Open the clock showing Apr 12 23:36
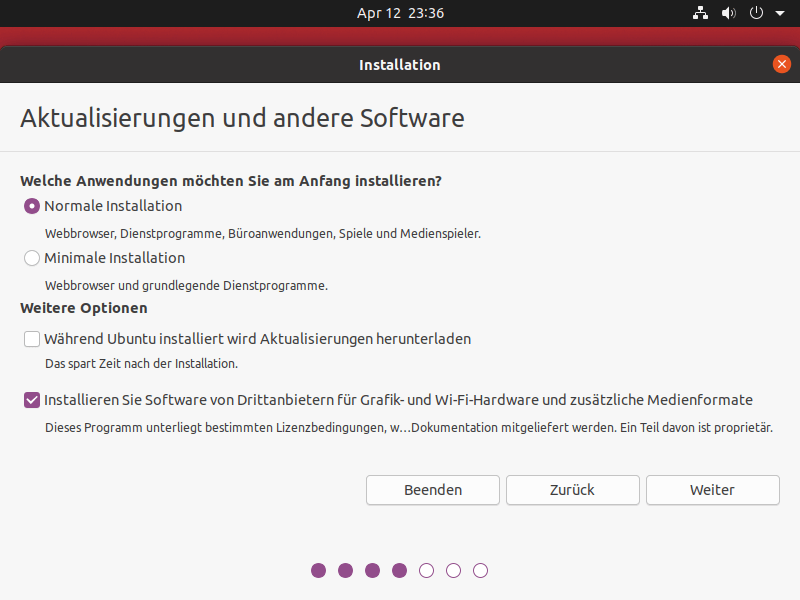The image size is (800, 600). coord(400,14)
